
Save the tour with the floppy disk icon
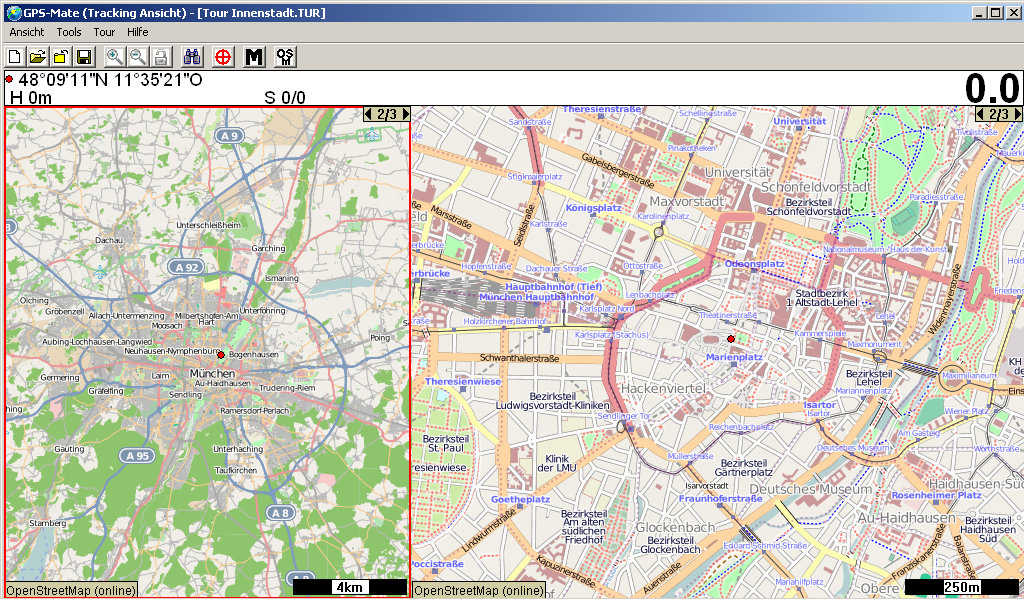pos(84,57)
